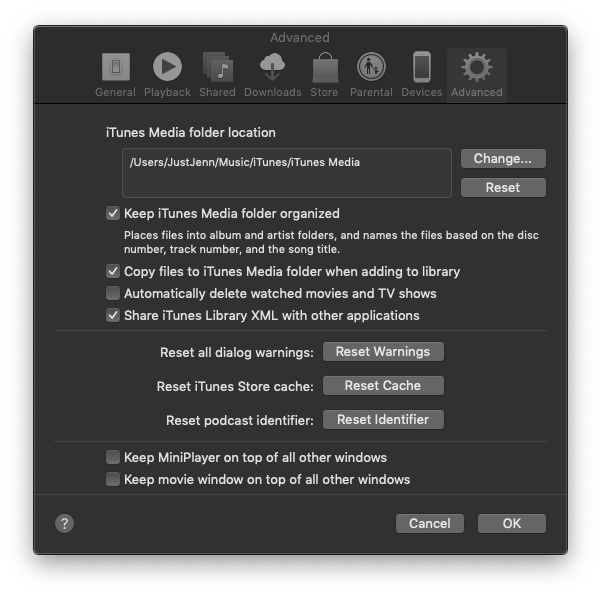The height and width of the screenshot is (596, 601).
Task: Confirm settings with the OK button
Action: [x=512, y=523]
